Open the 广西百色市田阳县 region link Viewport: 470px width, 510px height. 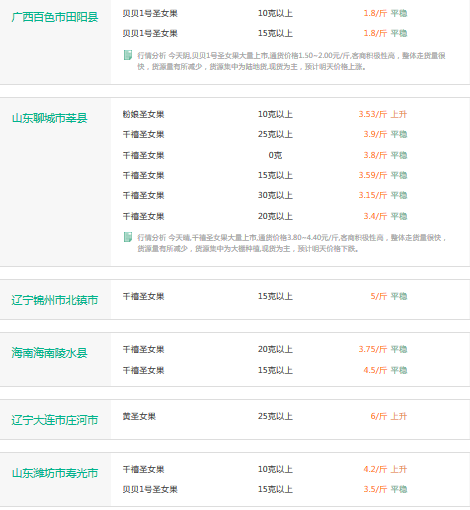point(55,17)
